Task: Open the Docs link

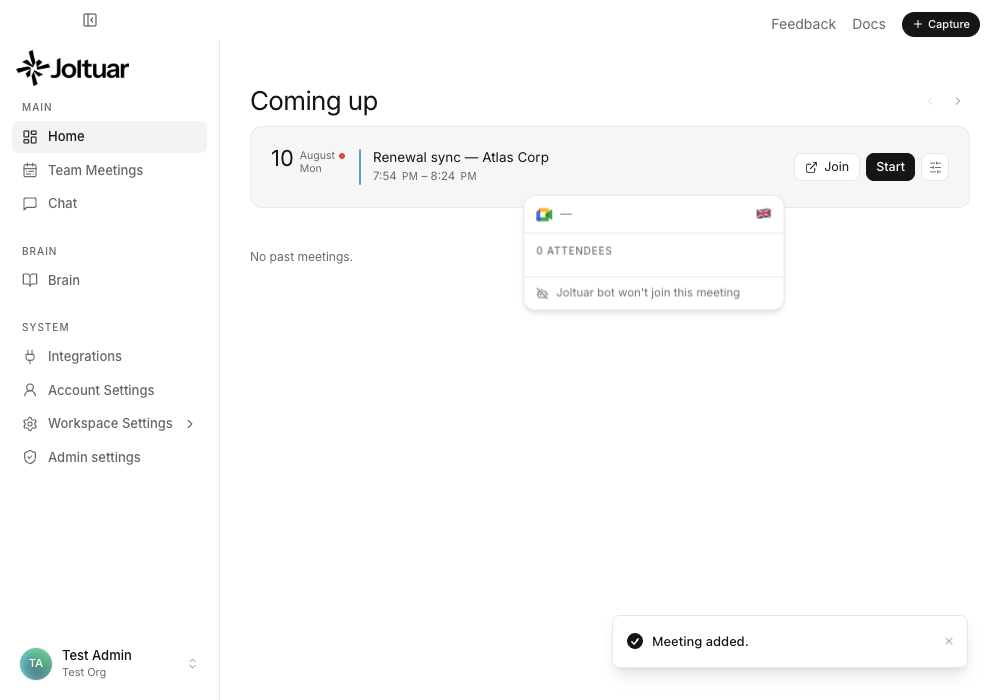Action: (869, 24)
